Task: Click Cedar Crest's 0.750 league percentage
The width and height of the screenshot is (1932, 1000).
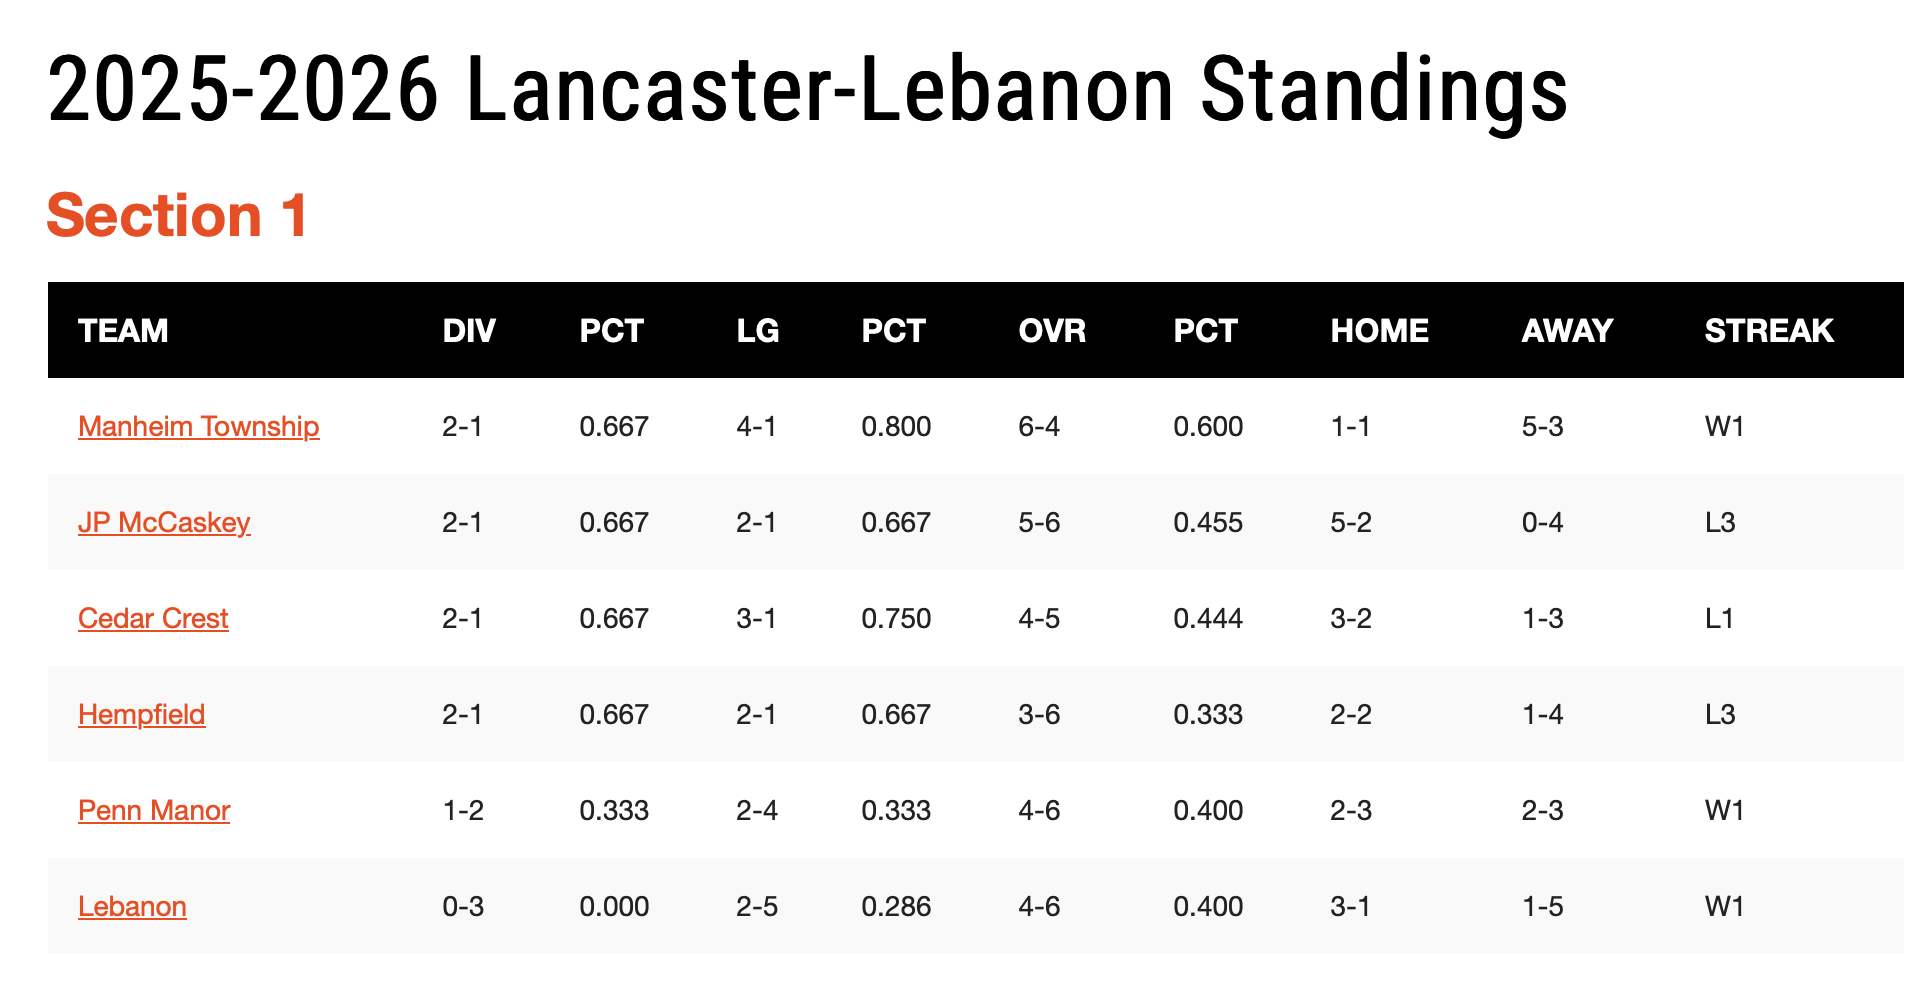Action: [x=895, y=619]
